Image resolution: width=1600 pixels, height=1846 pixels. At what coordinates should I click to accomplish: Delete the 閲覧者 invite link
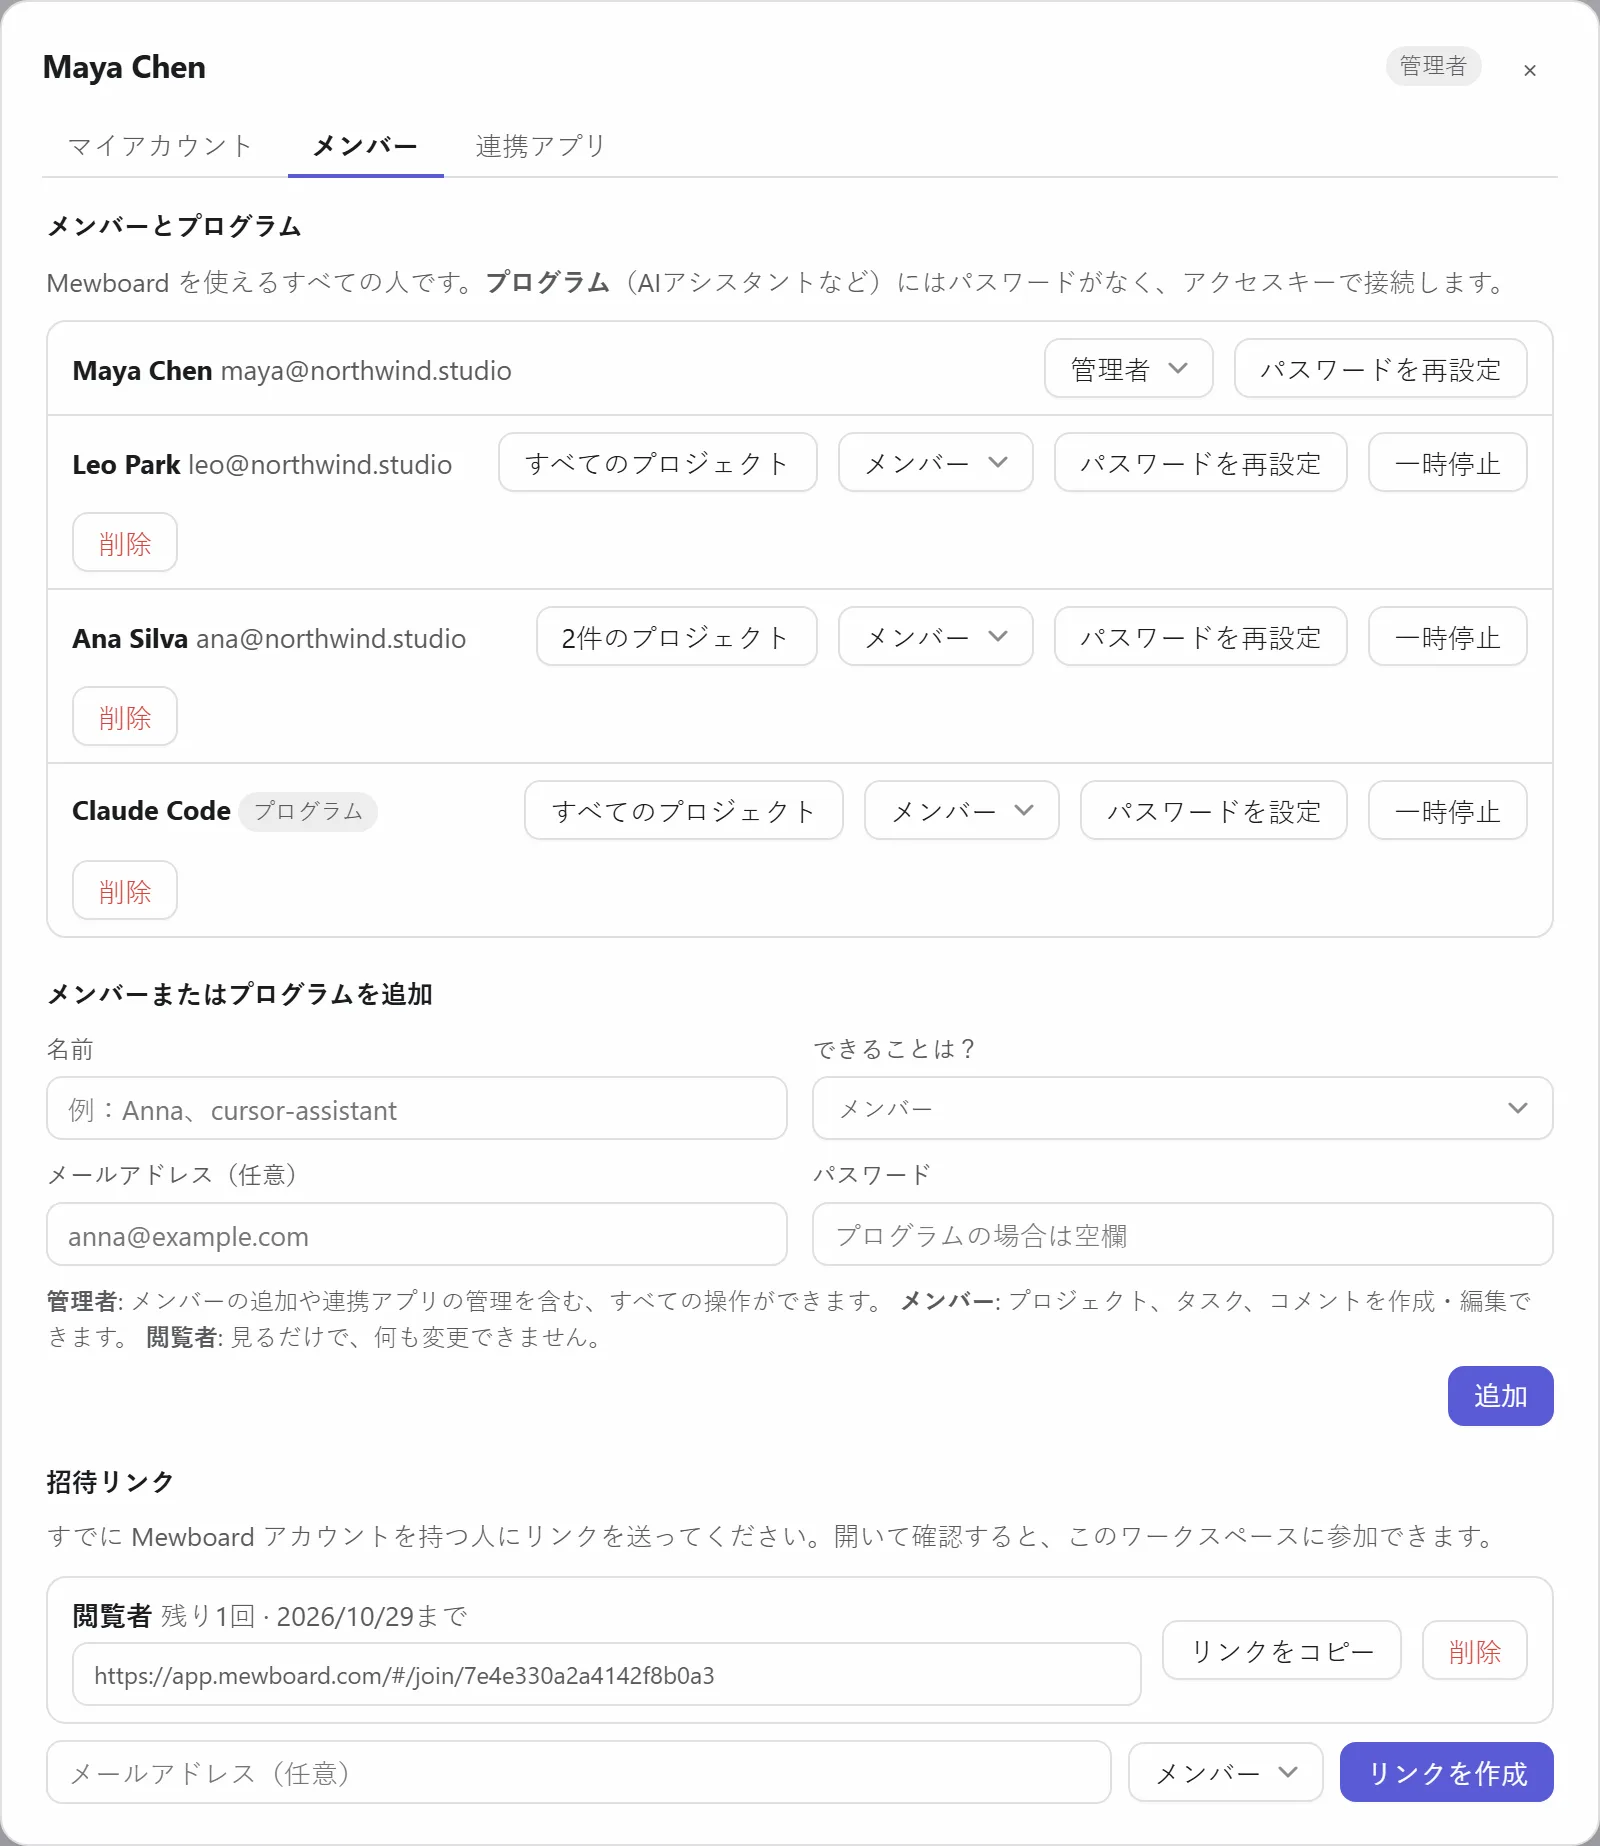point(1474,1651)
